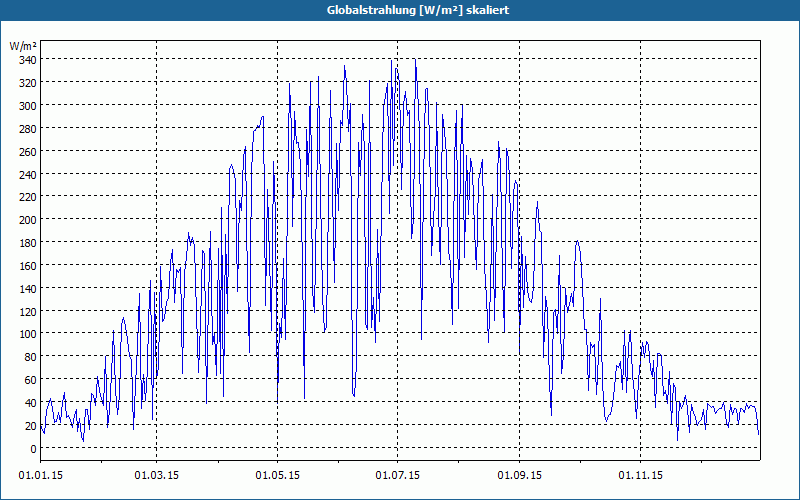The height and width of the screenshot is (500, 800).
Task: Select the 340 y-axis value
Action: [28, 60]
